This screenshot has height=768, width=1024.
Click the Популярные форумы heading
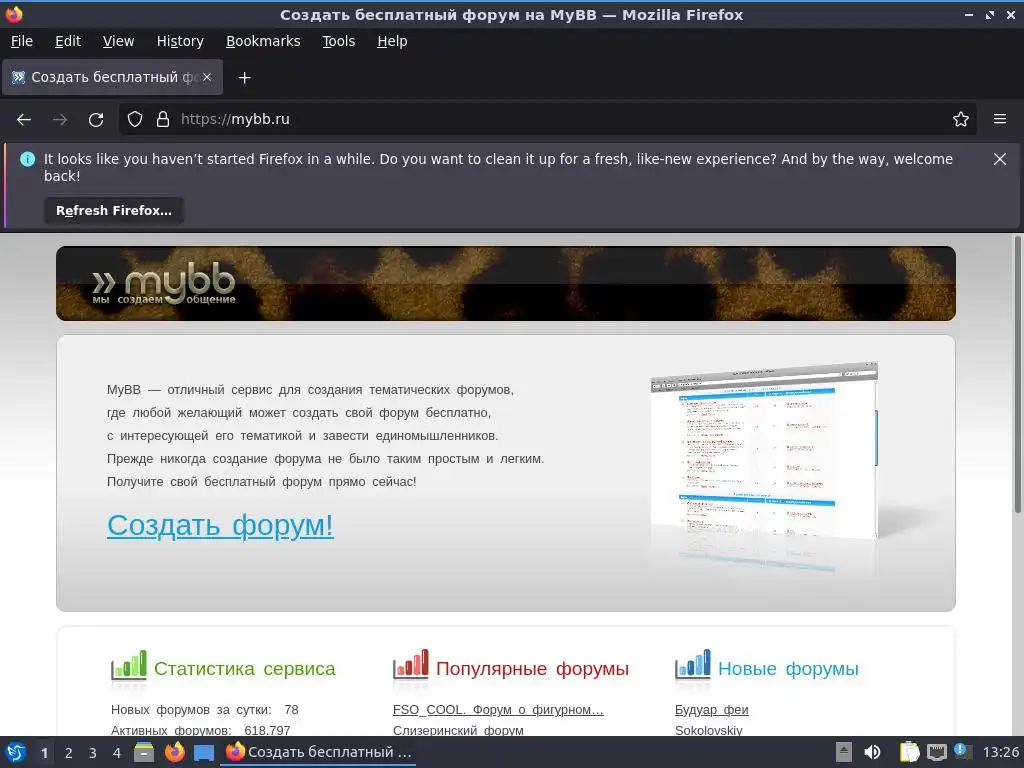pyautogui.click(x=532, y=669)
